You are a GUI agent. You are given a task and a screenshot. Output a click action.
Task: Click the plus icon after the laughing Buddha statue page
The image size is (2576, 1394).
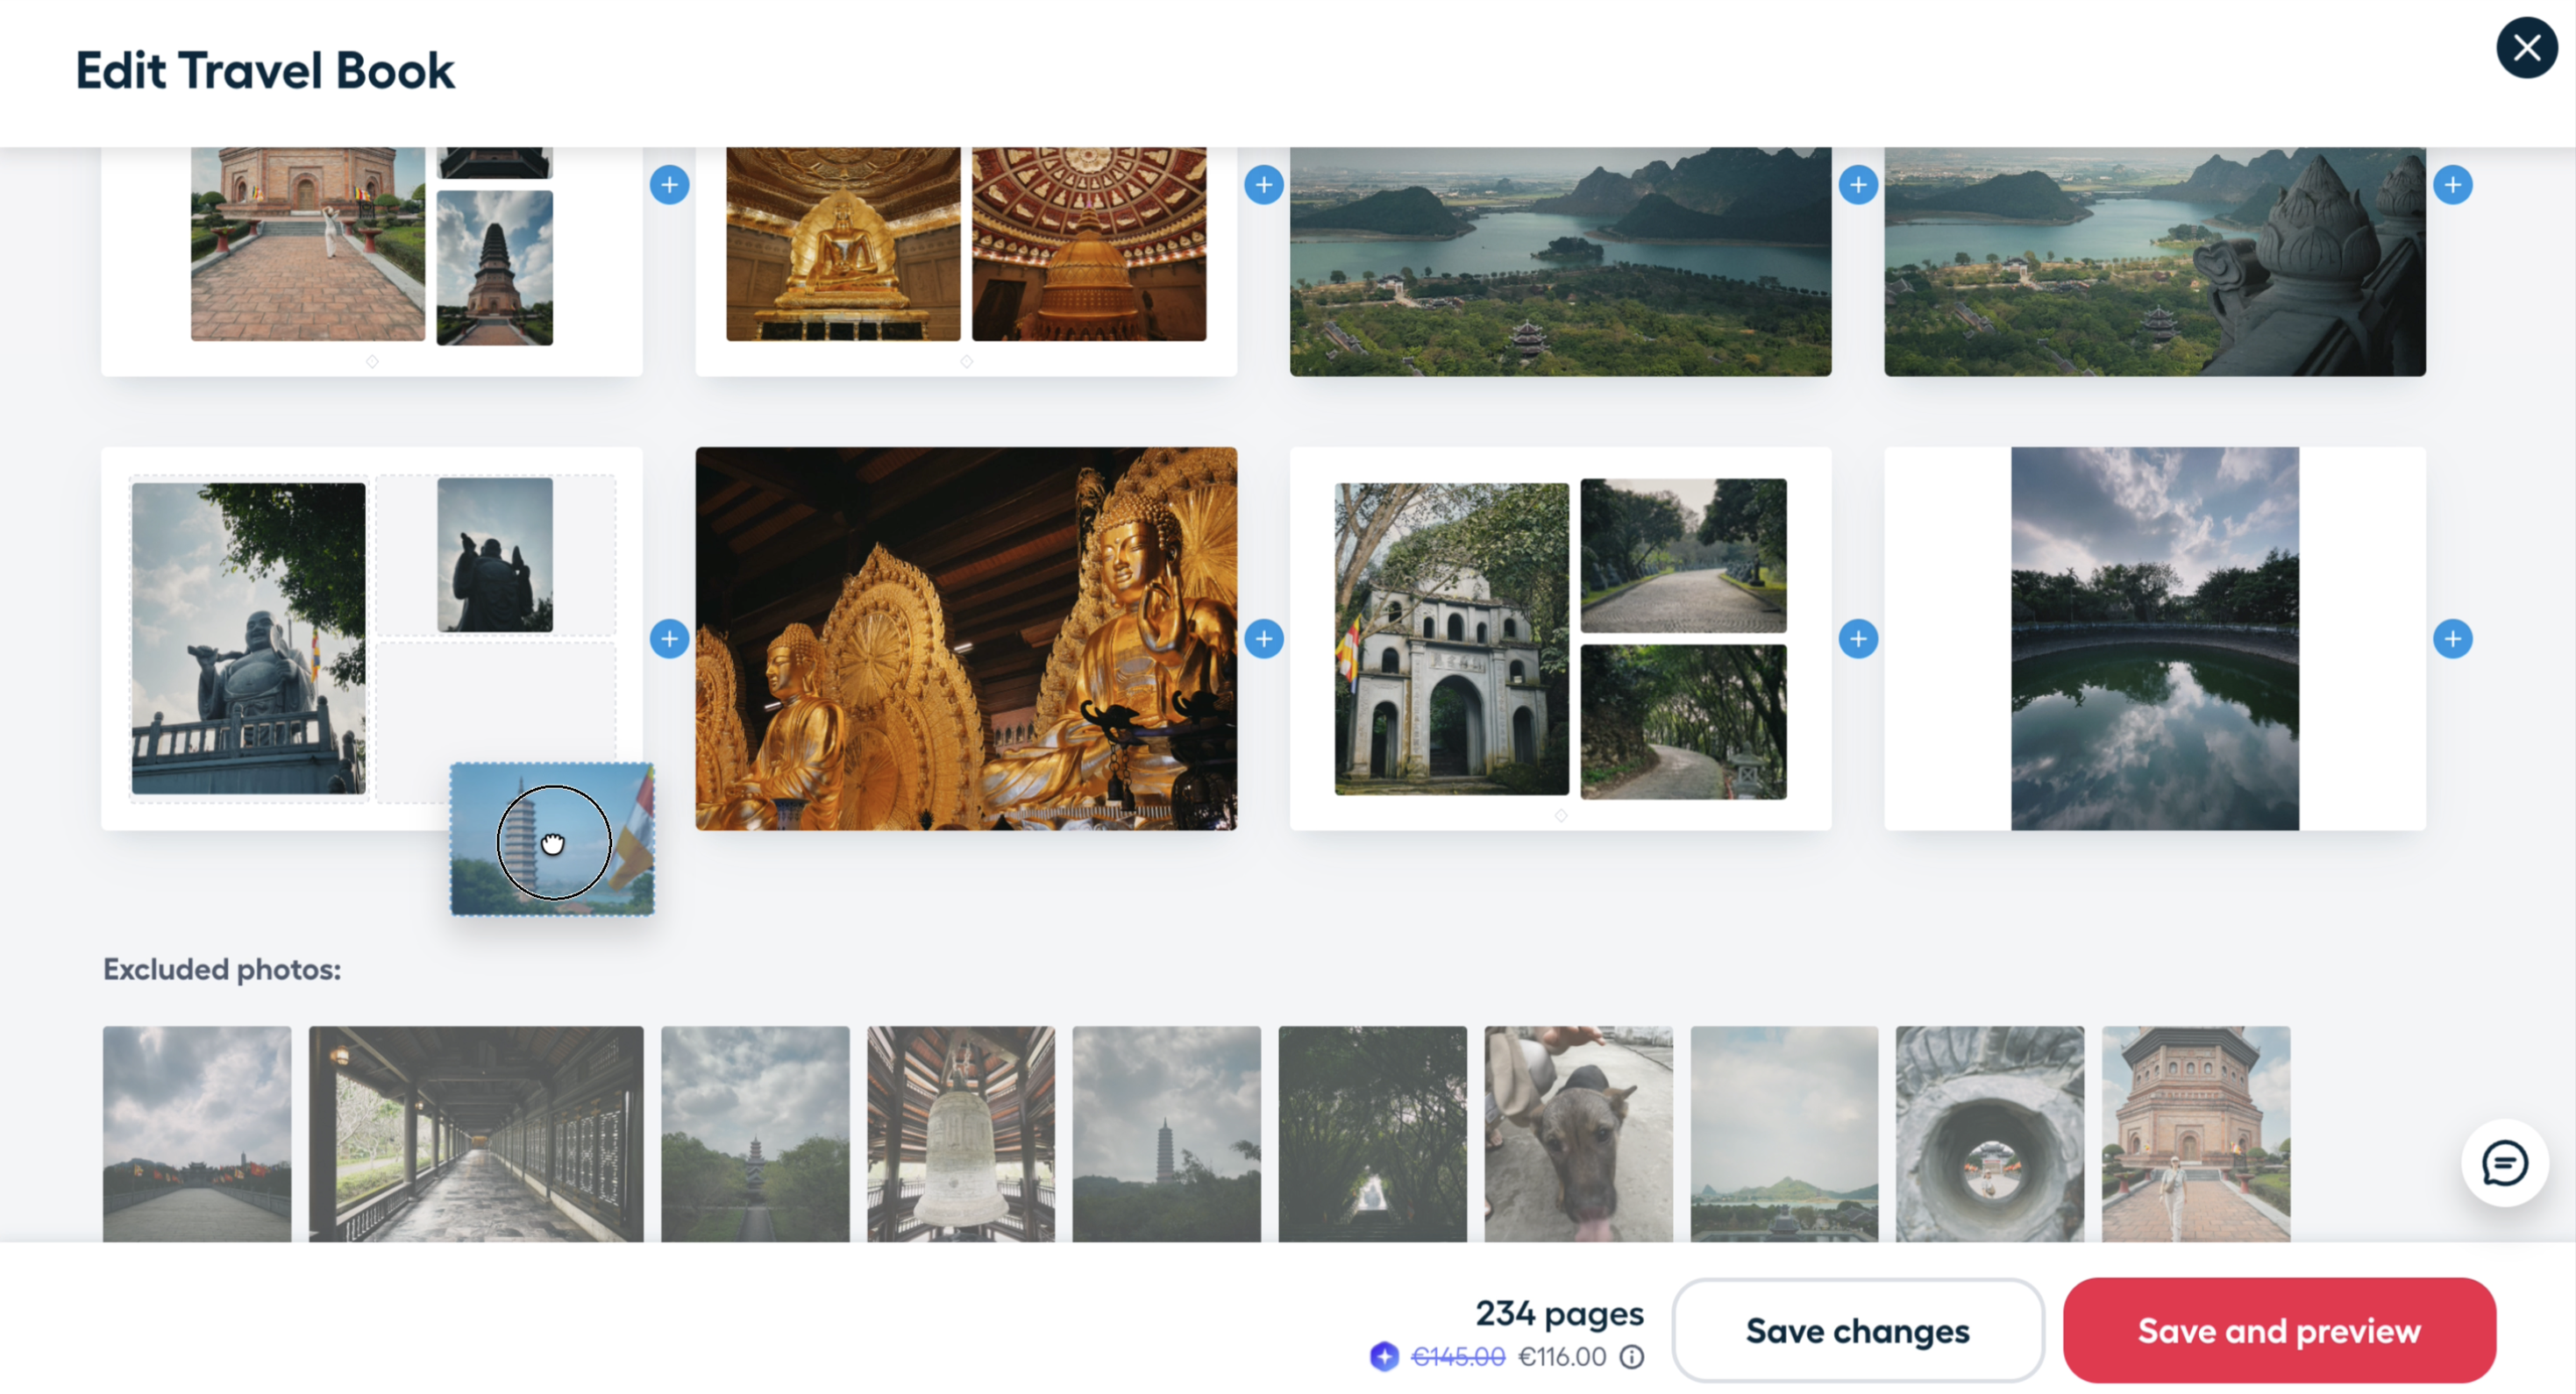pyautogui.click(x=669, y=639)
